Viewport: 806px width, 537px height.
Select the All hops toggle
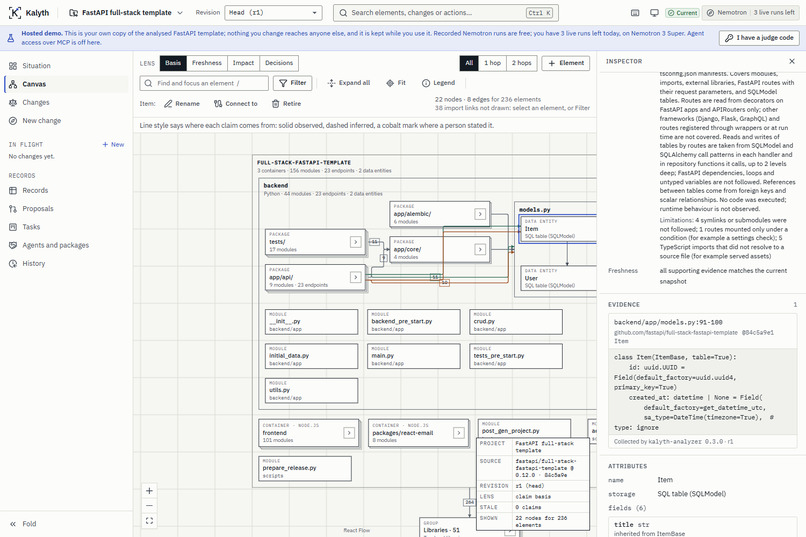[469, 63]
